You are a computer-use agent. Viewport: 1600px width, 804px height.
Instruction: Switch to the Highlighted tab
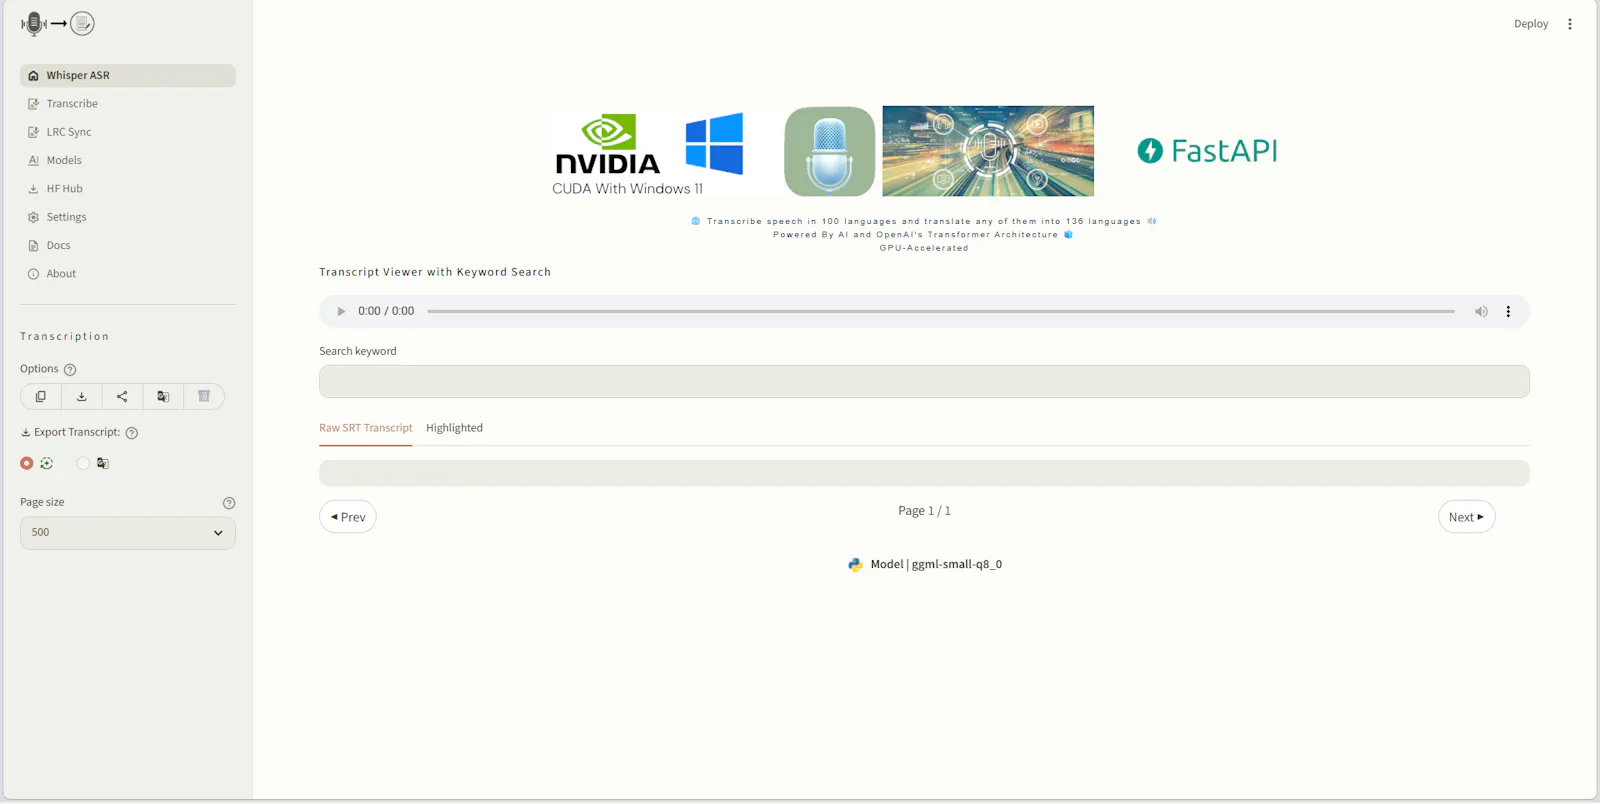tap(454, 428)
